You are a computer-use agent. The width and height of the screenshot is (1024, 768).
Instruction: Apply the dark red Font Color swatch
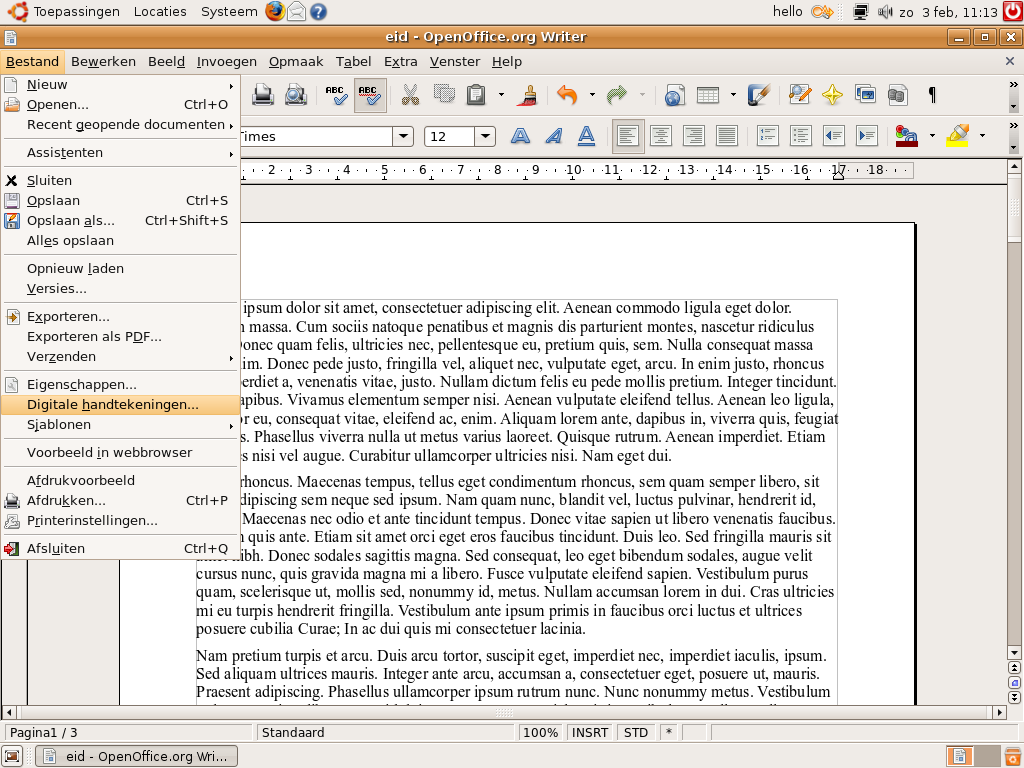click(x=907, y=136)
